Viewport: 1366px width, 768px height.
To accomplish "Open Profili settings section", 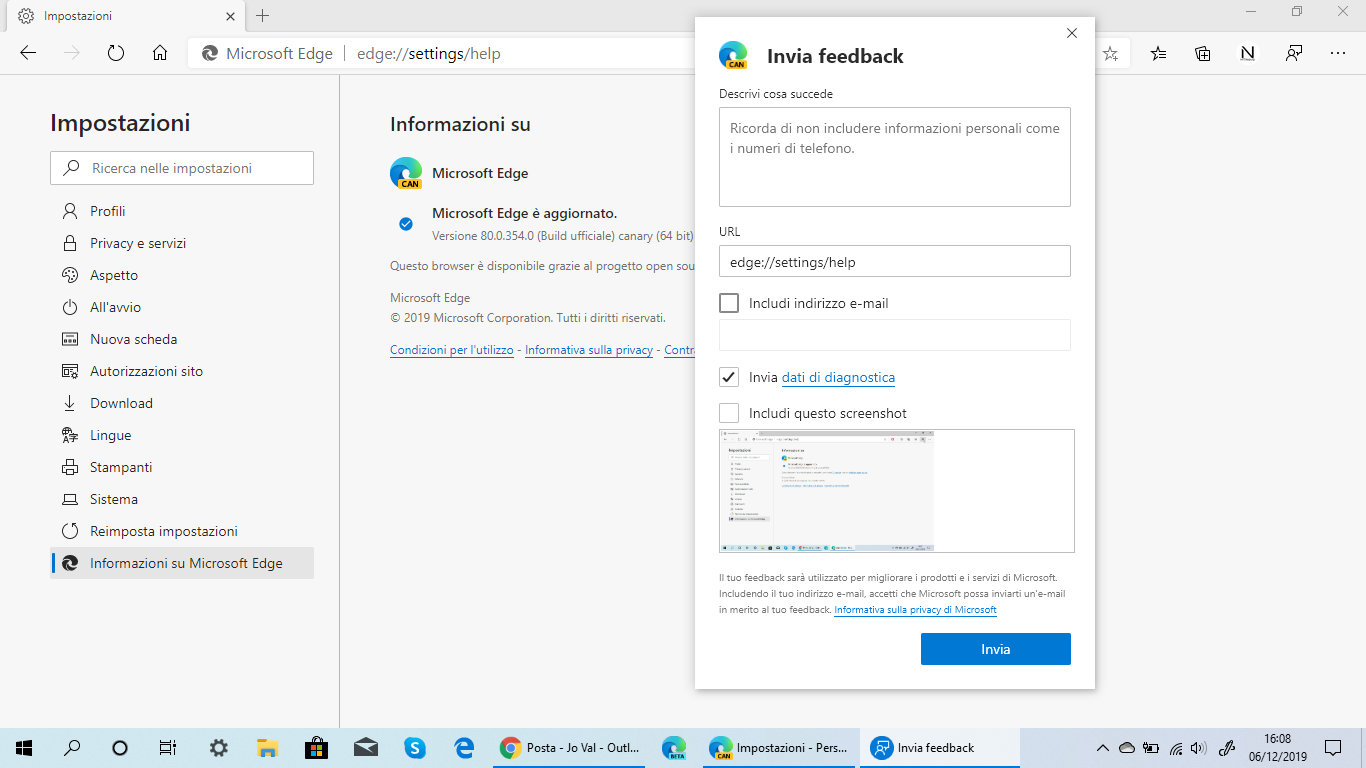I will (182, 211).
